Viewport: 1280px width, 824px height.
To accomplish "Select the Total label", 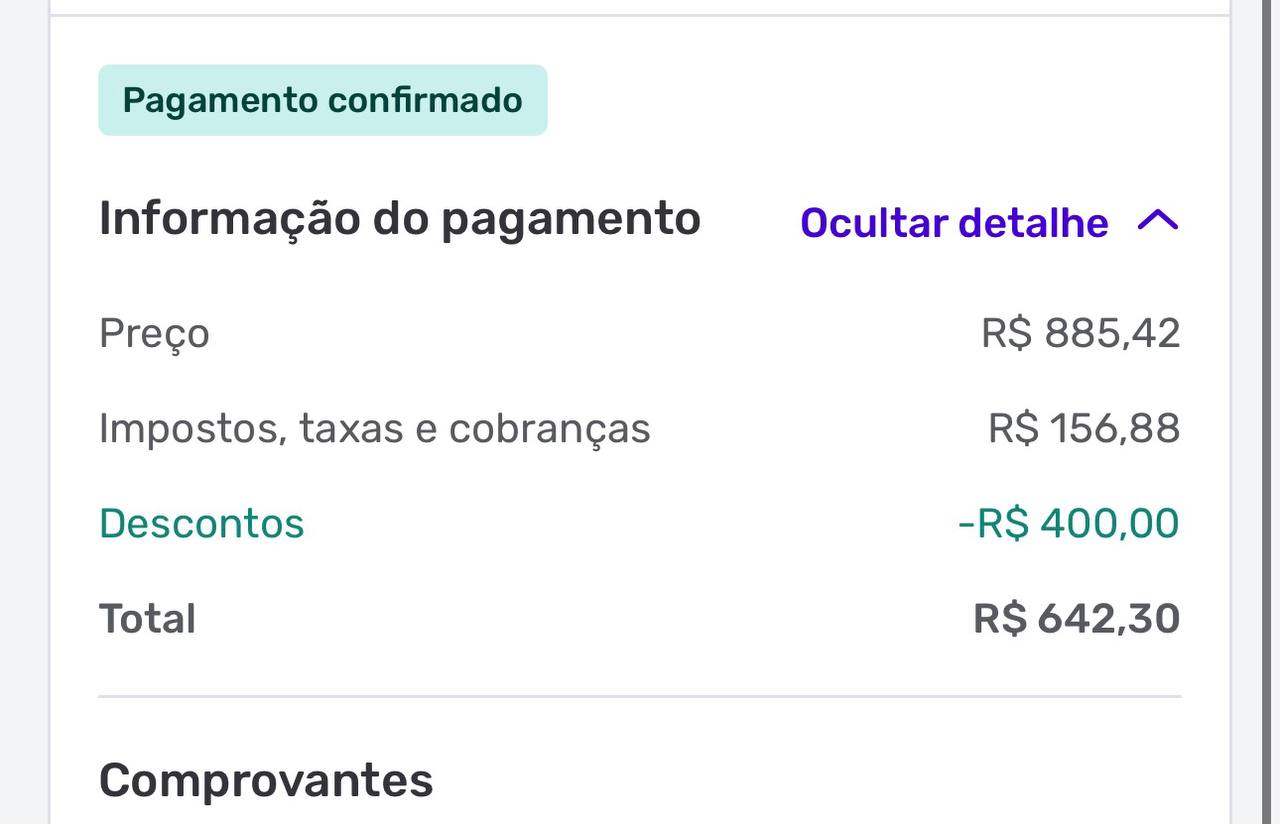I will [x=146, y=617].
